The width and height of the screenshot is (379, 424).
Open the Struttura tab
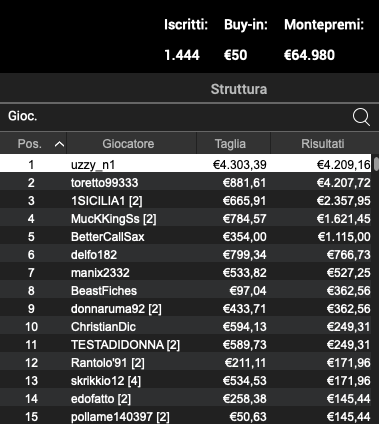click(x=239, y=89)
